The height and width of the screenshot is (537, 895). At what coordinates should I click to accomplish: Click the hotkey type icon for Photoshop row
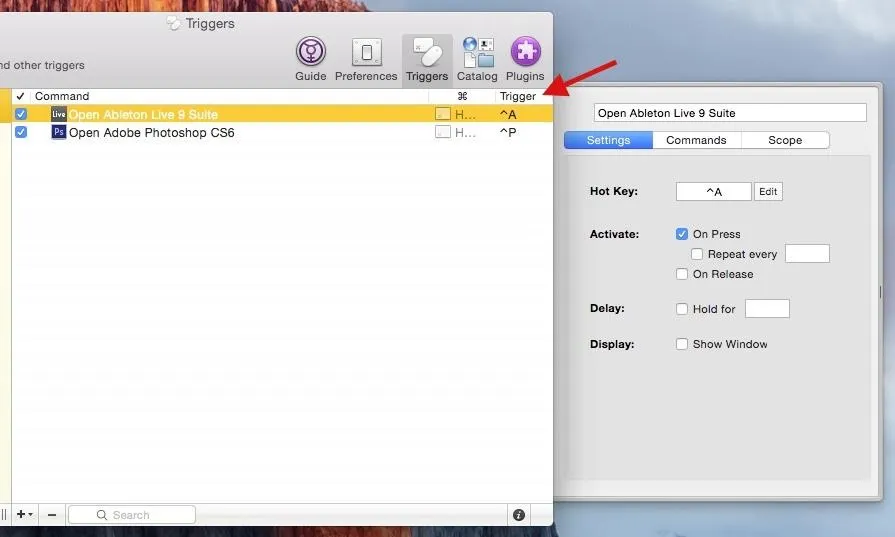coord(442,132)
